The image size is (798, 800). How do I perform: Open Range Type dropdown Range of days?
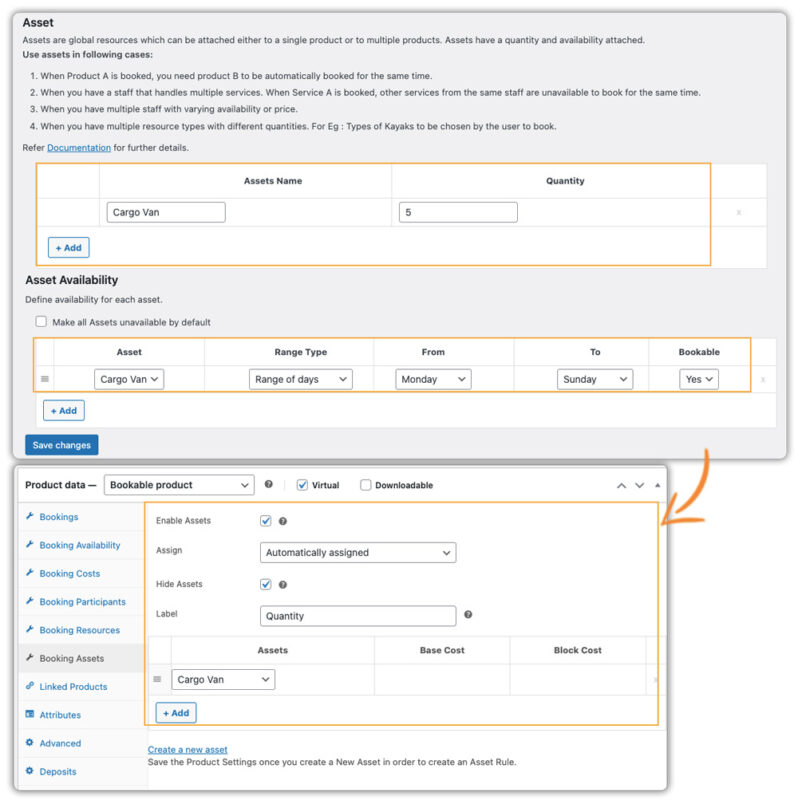pyautogui.click(x=301, y=379)
